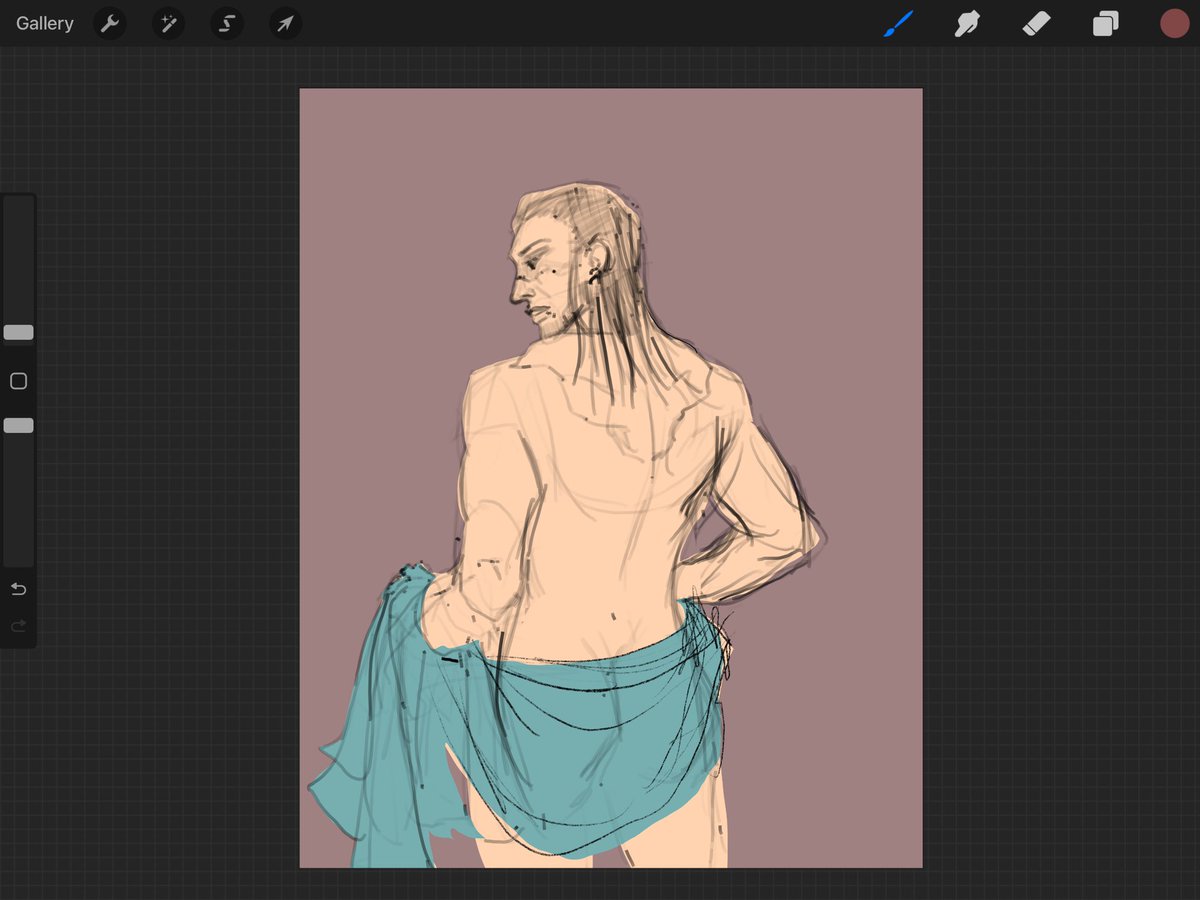
Task: Activate the Selection tool
Action: point(227,23)
